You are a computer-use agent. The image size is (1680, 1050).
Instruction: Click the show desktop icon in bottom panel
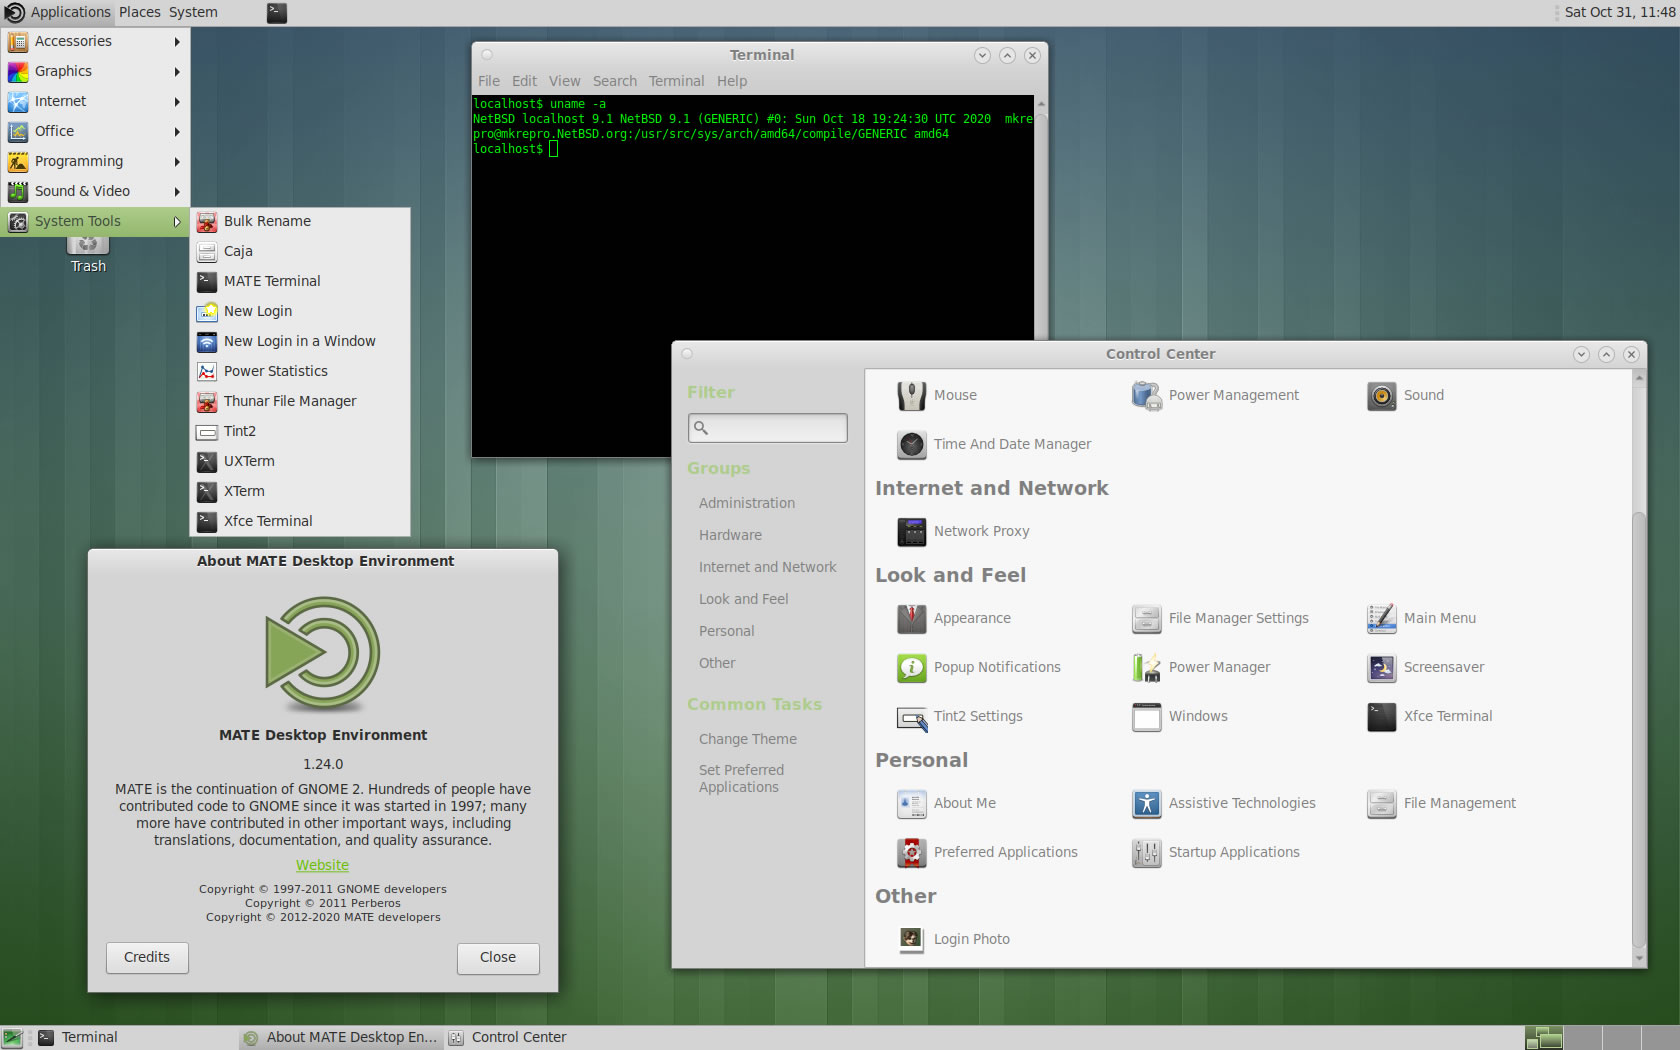tap(12, 1038)
